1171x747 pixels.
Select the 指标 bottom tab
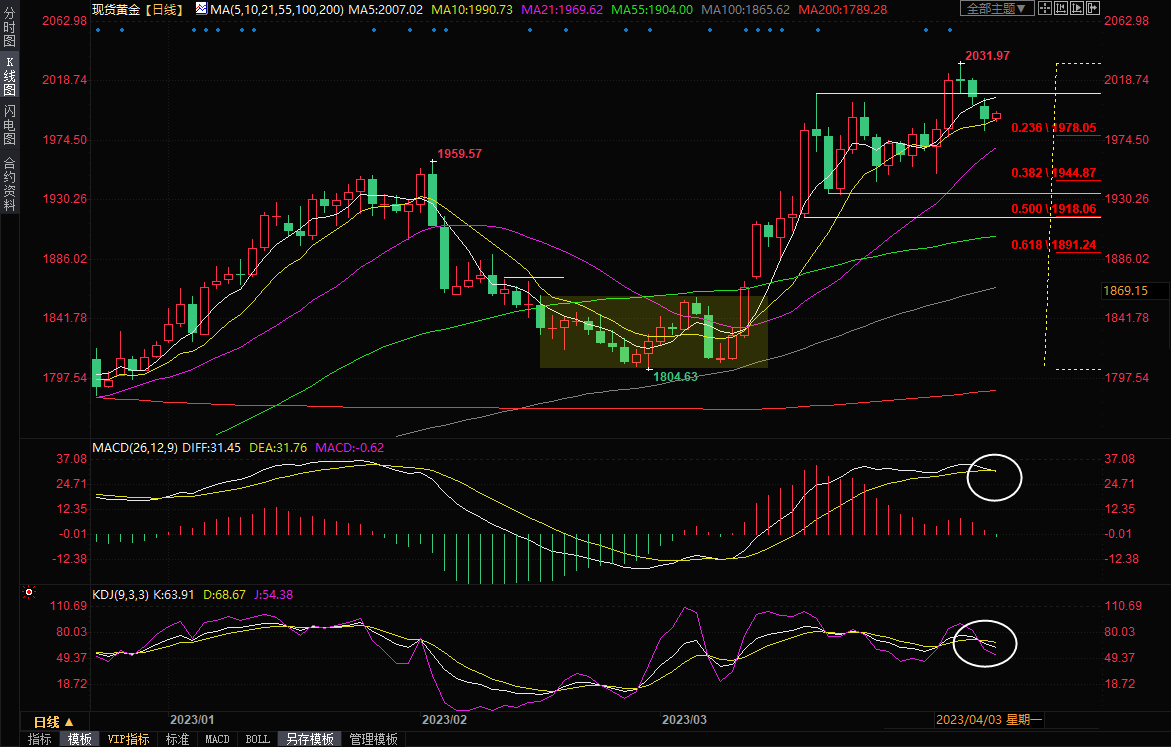[40, 739]
